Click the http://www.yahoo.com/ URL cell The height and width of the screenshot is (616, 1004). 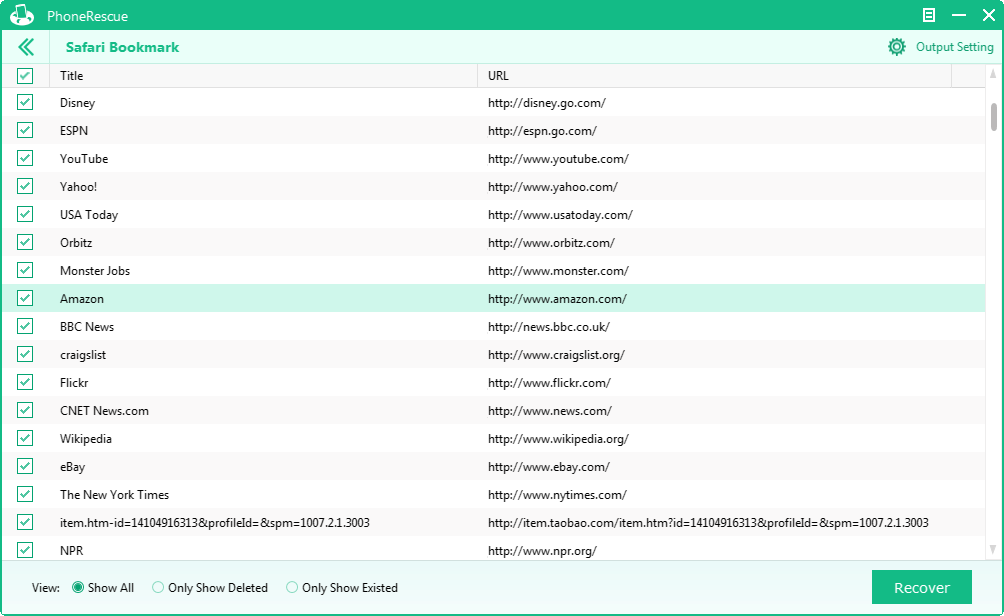553,187
